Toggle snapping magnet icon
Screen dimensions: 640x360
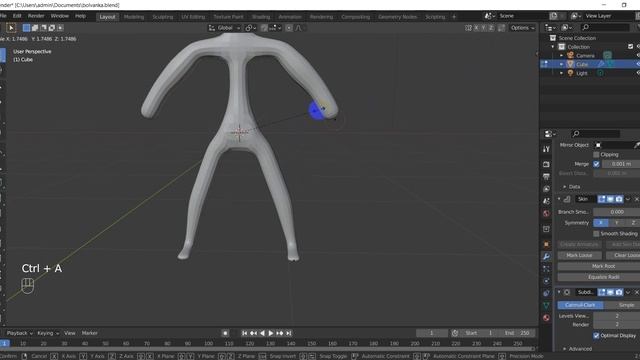coord(264,28)
